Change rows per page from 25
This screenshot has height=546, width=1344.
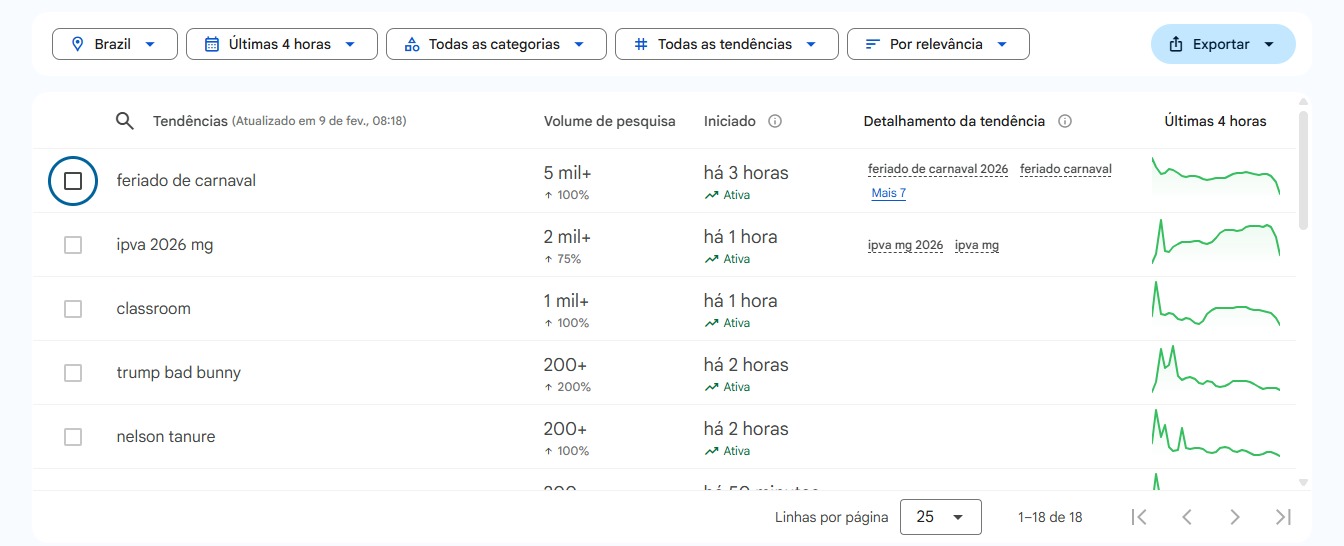tap(940, 517)
